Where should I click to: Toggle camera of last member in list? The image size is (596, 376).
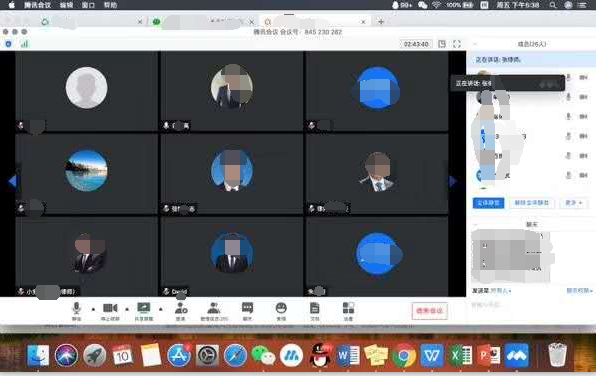583,175
